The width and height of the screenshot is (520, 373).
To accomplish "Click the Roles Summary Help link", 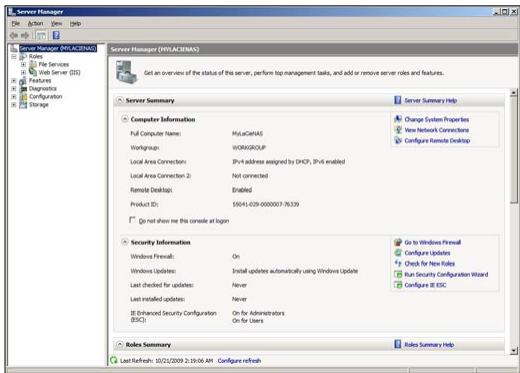I will click(429, 345).
